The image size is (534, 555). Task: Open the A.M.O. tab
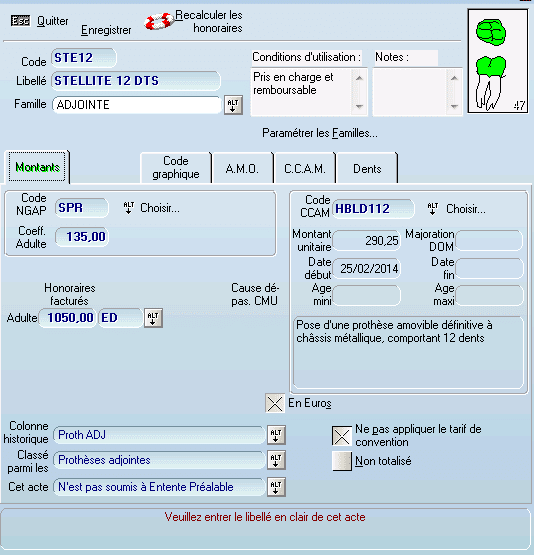coord(242,169)
